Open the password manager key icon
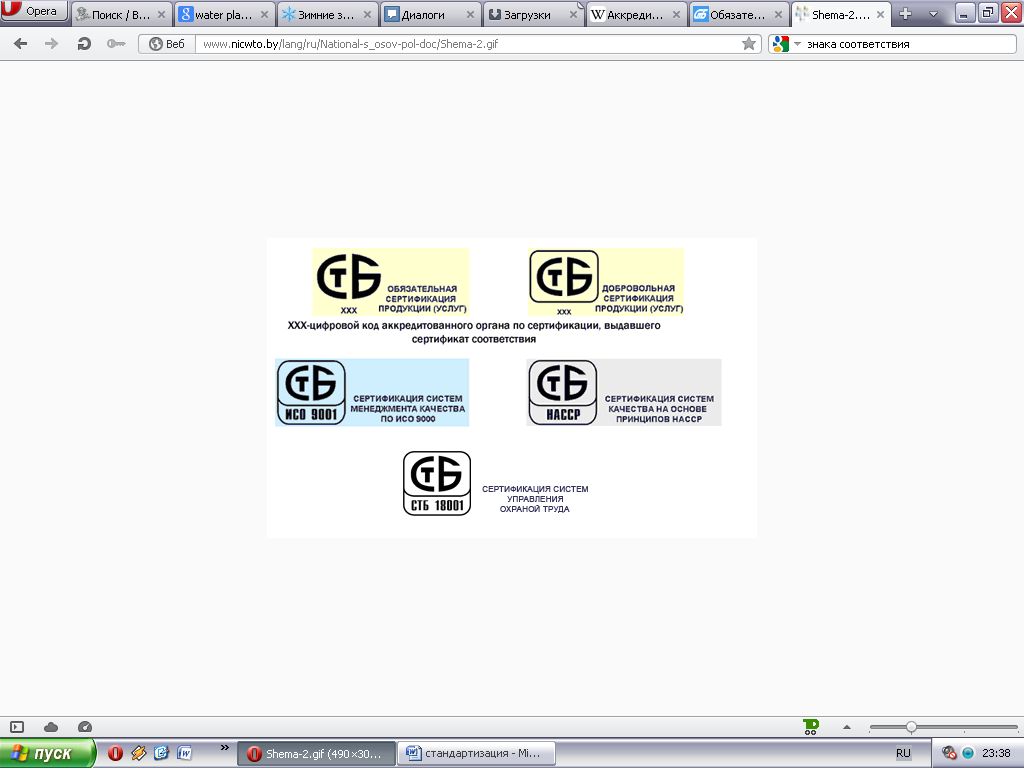The image size is (1024, 768). coord(116,44)
